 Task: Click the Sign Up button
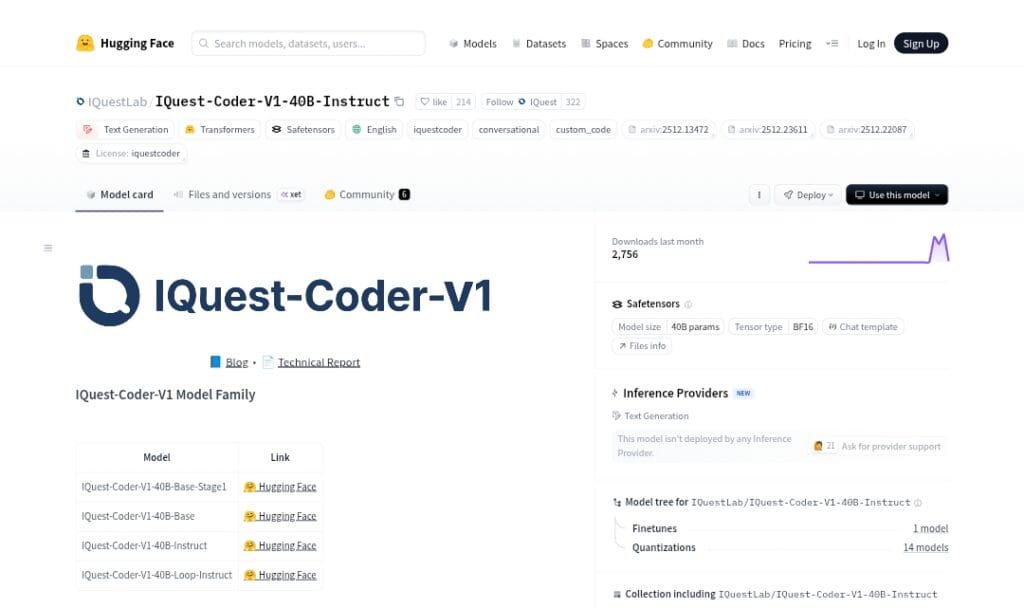click(x=920, y=44)
